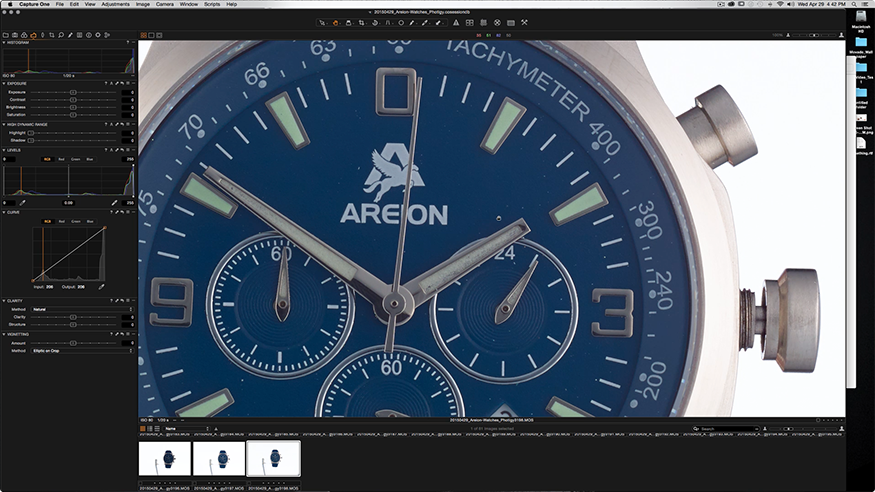Open the Details magnifier tool tab
The image size is (875, 492).
61,35
